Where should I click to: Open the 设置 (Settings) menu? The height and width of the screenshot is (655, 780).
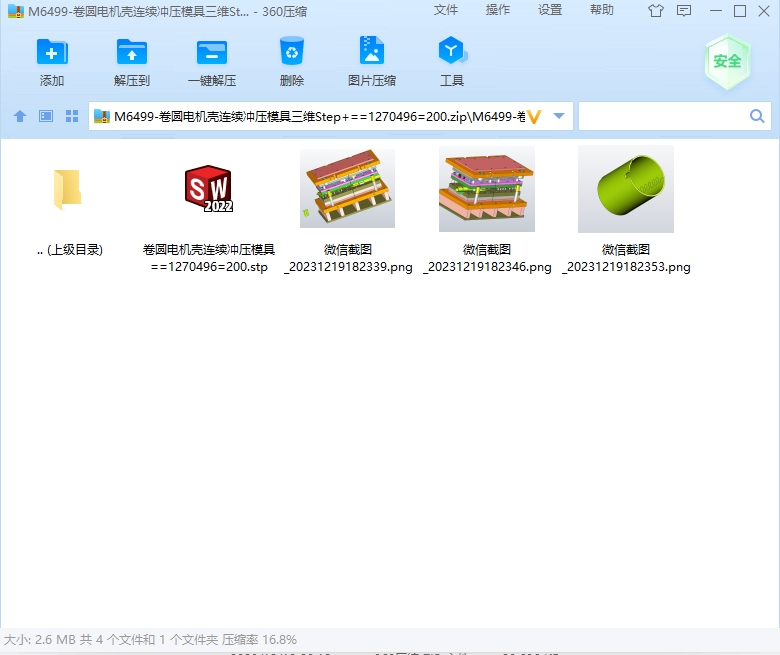pos(550,10)
